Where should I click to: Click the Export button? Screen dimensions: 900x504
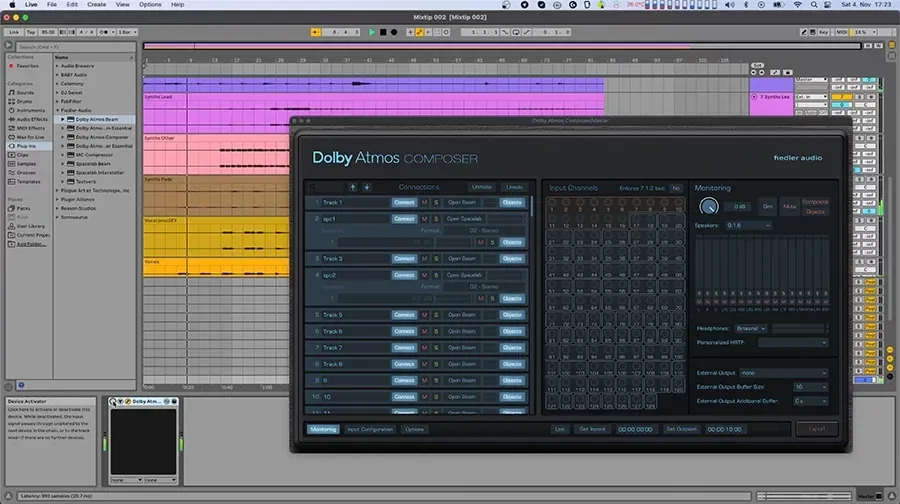tap(817, 429)
